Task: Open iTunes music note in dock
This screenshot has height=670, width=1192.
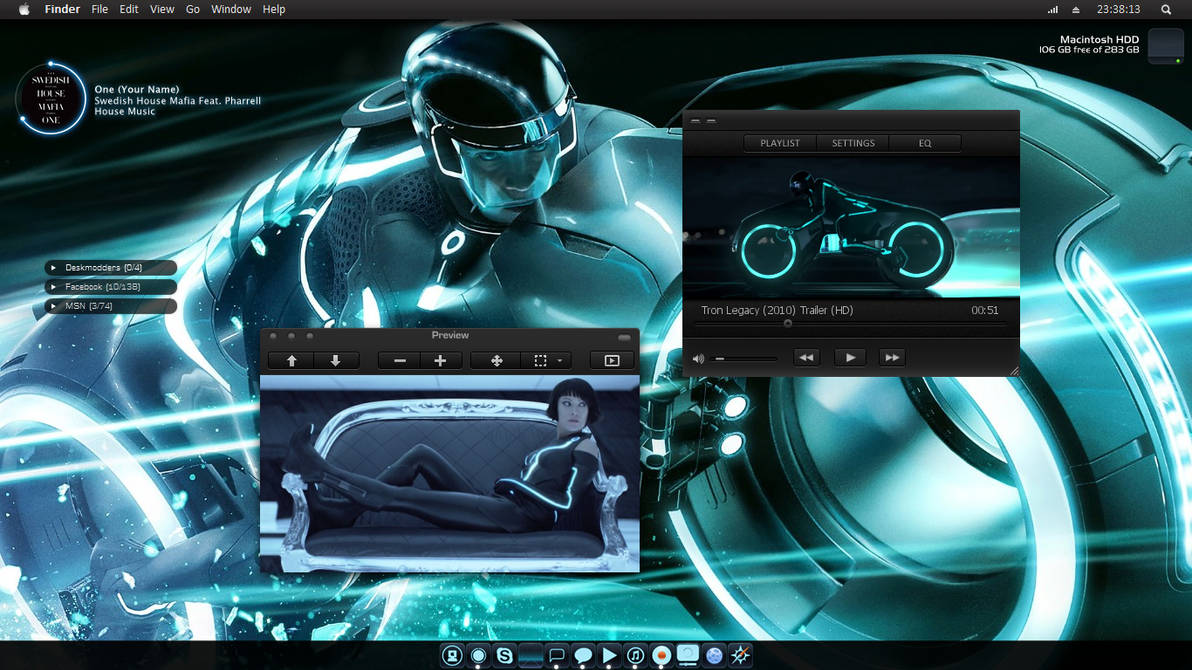Action: click(636, 656)
